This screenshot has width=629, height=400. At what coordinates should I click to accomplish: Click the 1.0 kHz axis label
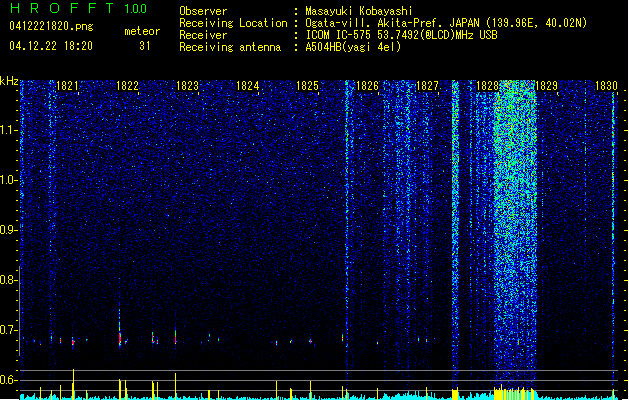9,180
